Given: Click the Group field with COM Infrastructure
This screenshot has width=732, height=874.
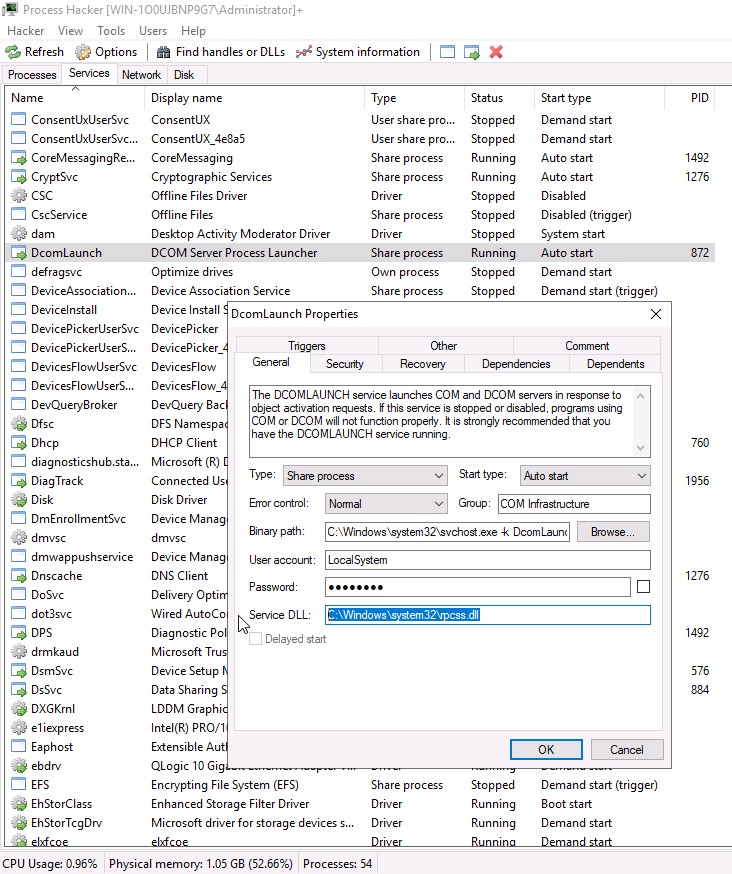Looking at the screenshot, I should tap(574, 504).
